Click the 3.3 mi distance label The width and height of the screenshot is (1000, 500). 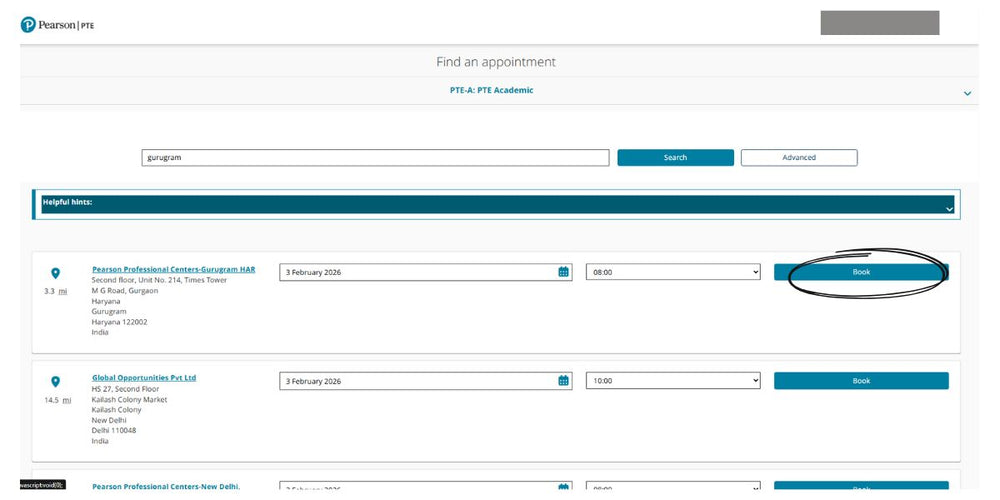(55, 291)
